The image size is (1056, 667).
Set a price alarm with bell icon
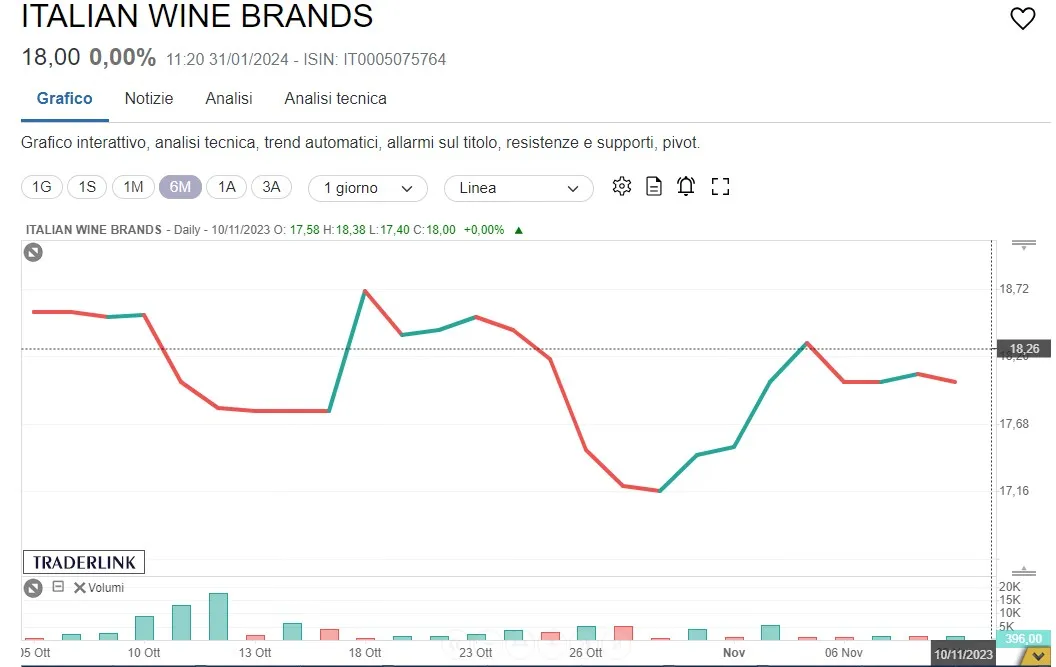(x=686, y=187)
